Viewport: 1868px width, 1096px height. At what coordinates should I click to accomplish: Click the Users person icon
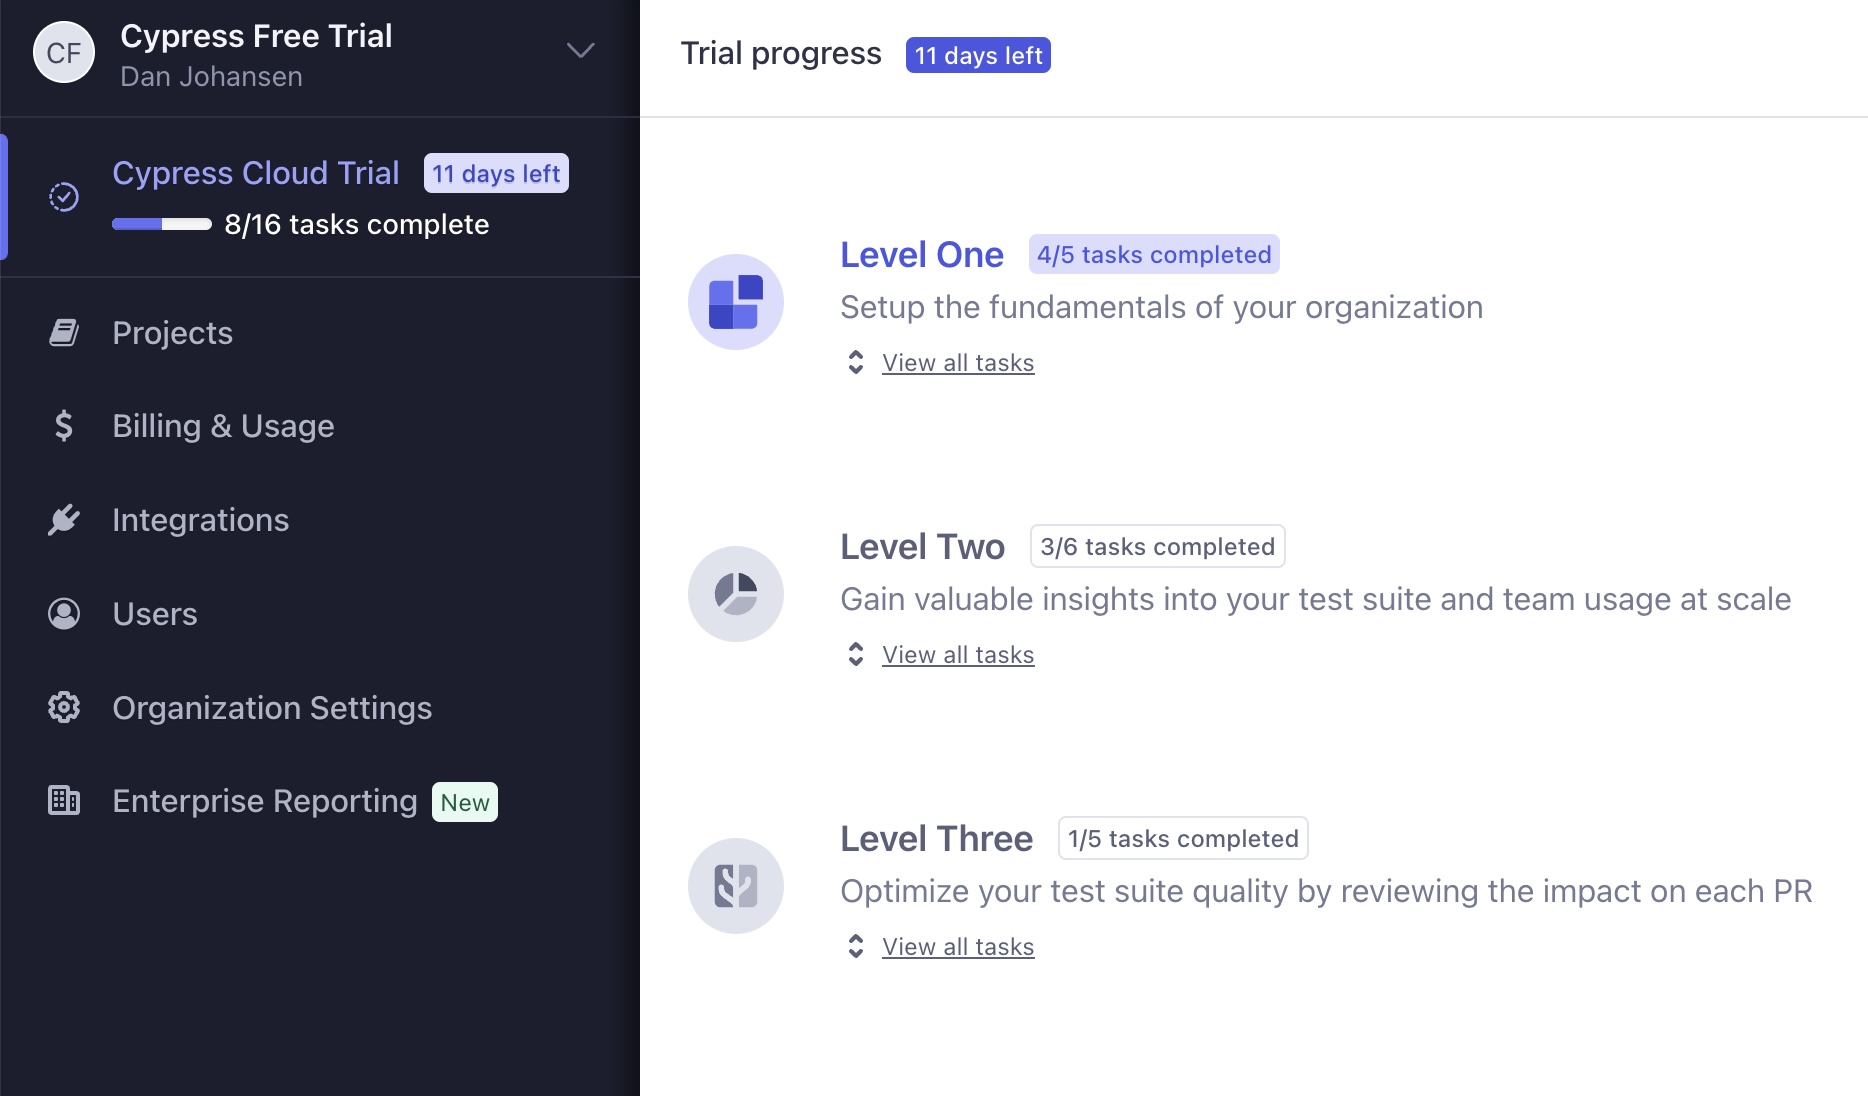(x=63, y=613)
